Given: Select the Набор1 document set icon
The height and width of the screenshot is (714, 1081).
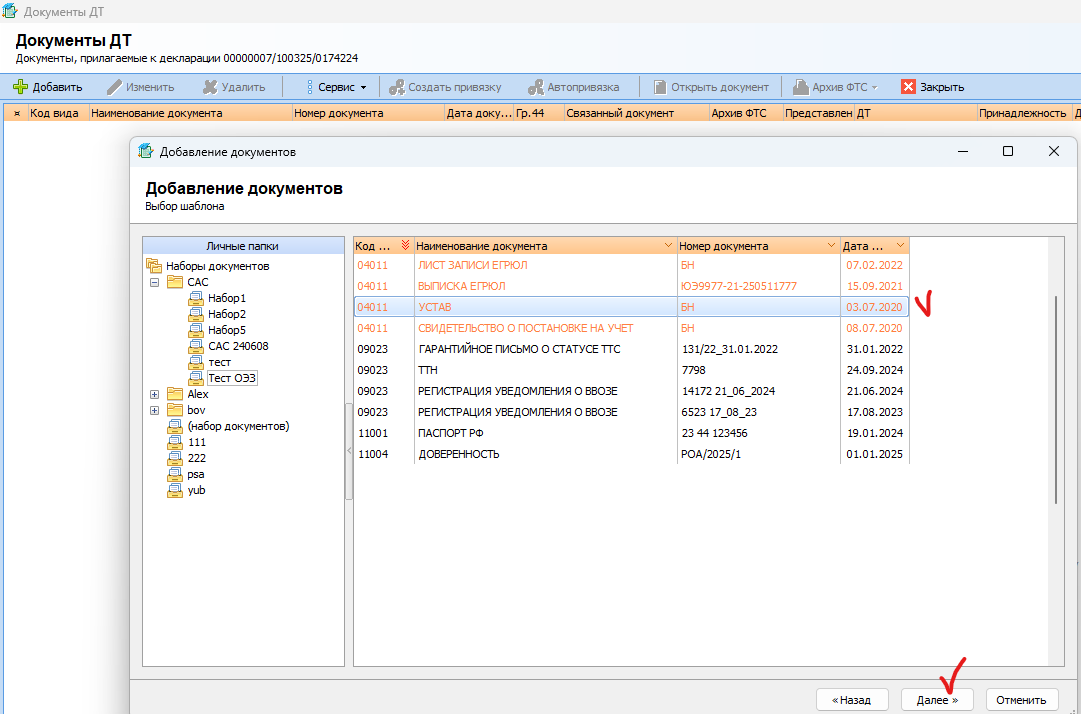Looking at the screenshot, I should [x=196, y=298].
